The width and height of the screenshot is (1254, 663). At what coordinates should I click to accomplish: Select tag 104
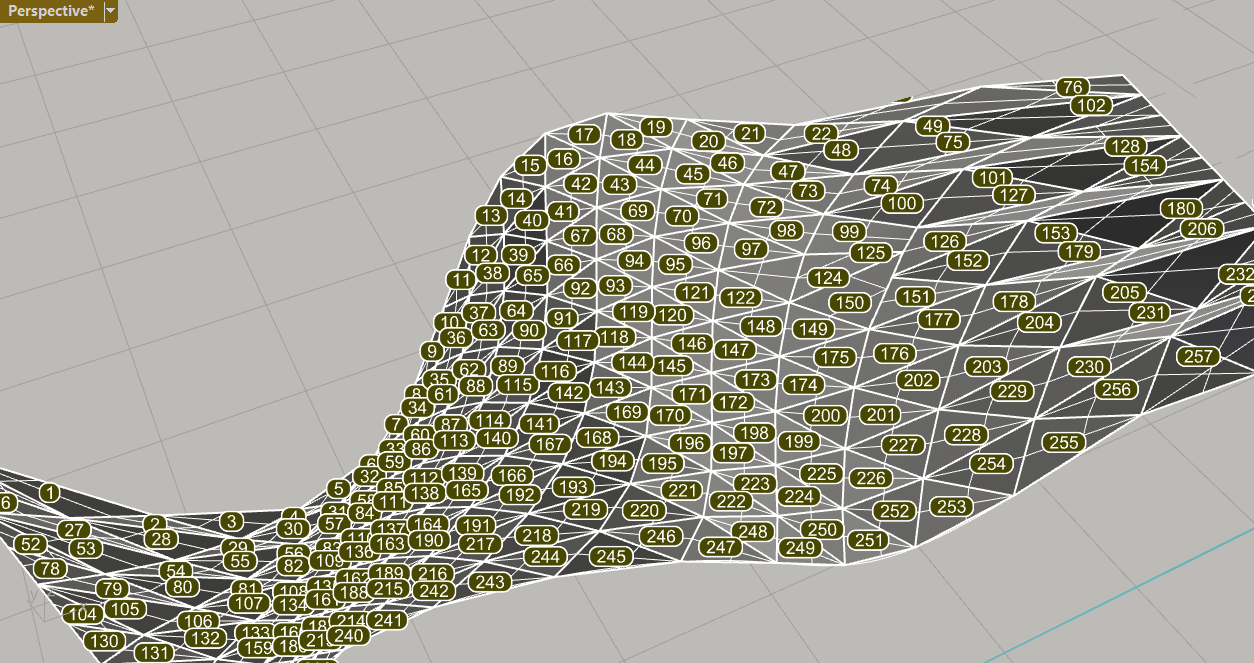[82, 613]
